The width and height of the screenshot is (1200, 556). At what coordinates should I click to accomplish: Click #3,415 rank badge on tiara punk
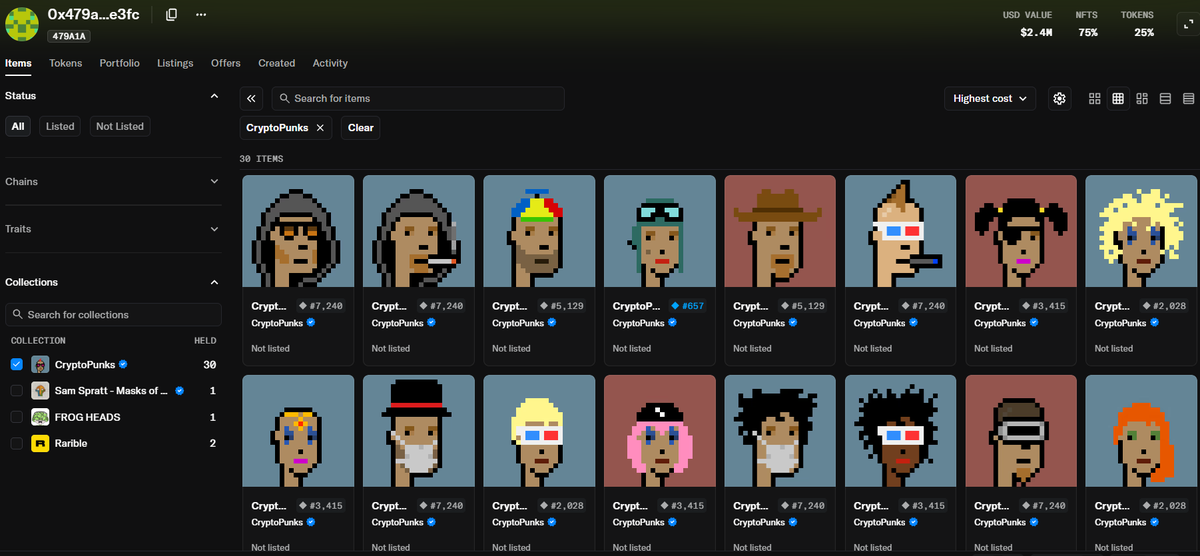click(320, 506)
